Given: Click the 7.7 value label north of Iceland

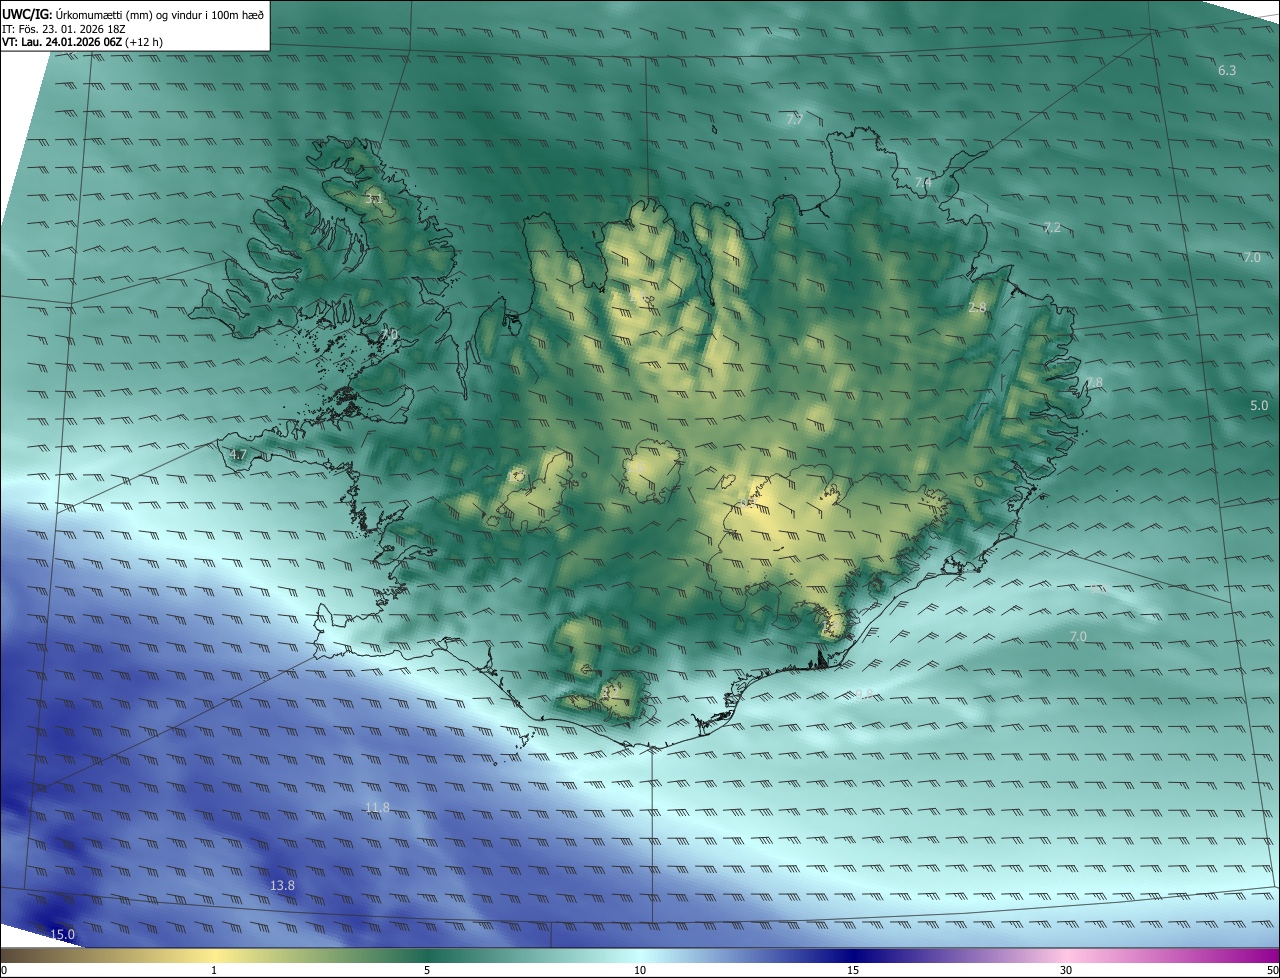Looking at the screenshot, I should [795, 120].
